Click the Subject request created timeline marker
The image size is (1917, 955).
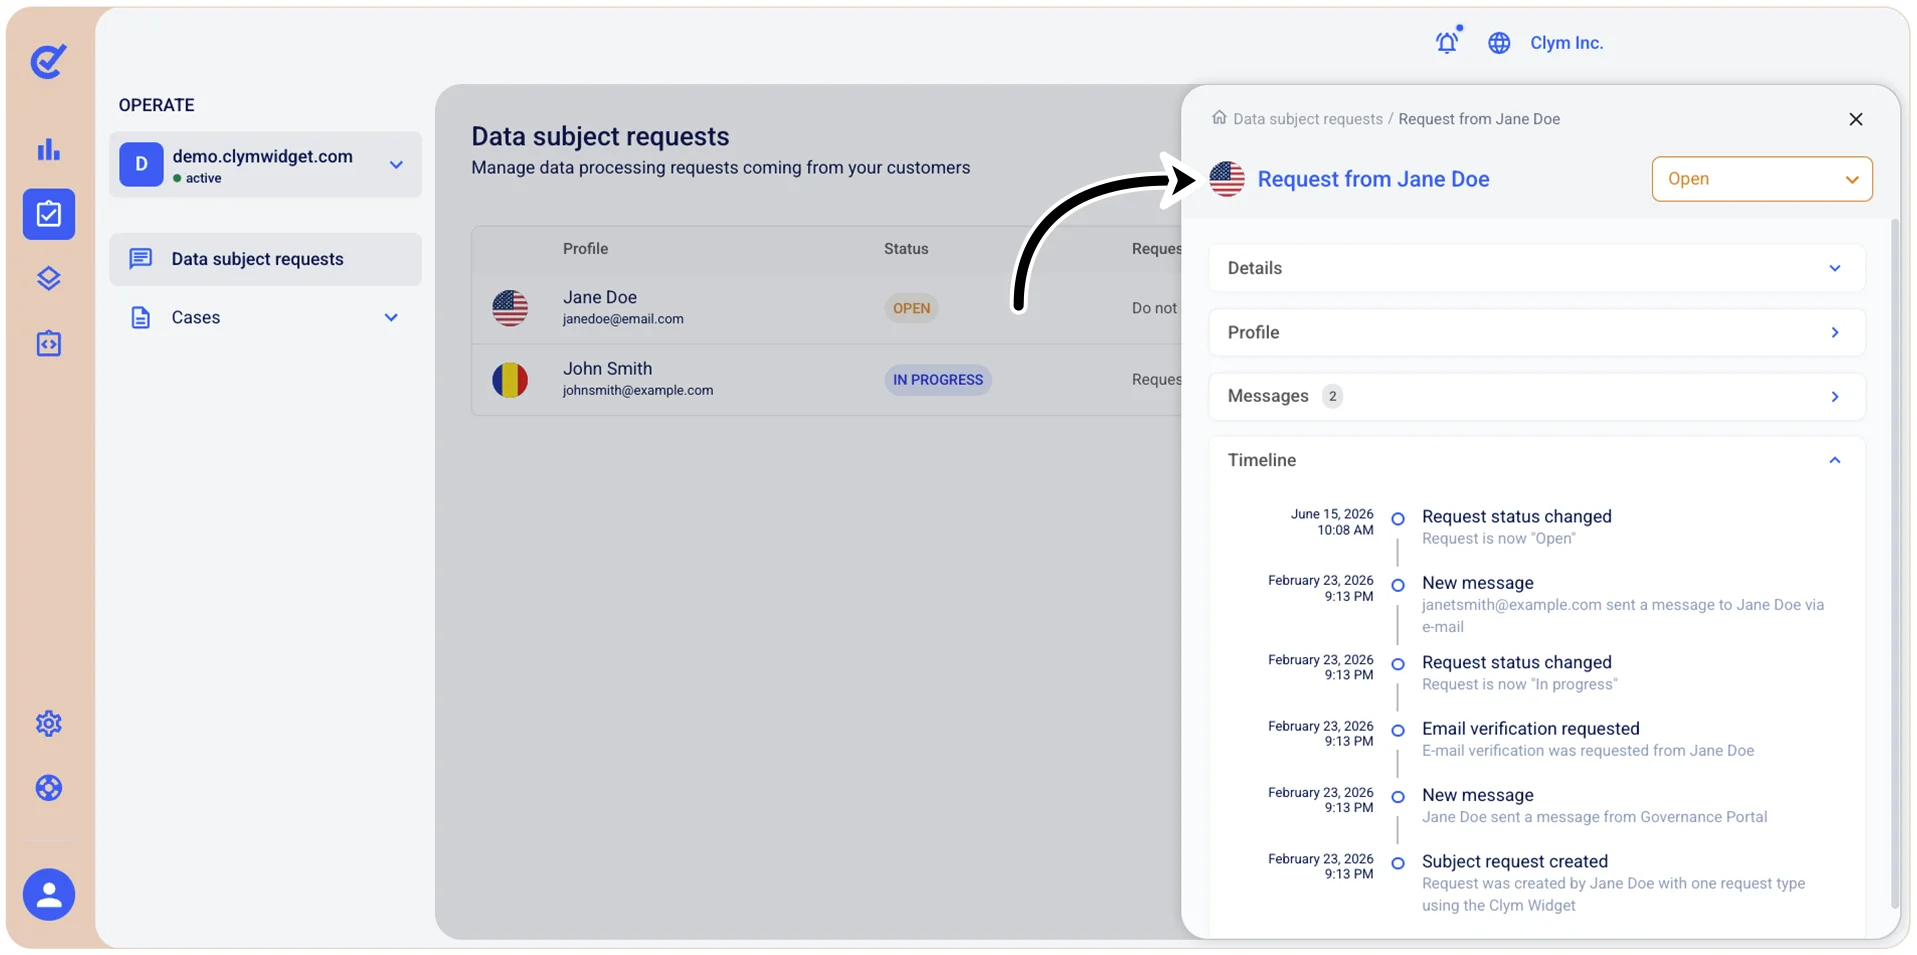pos(1398,863)
